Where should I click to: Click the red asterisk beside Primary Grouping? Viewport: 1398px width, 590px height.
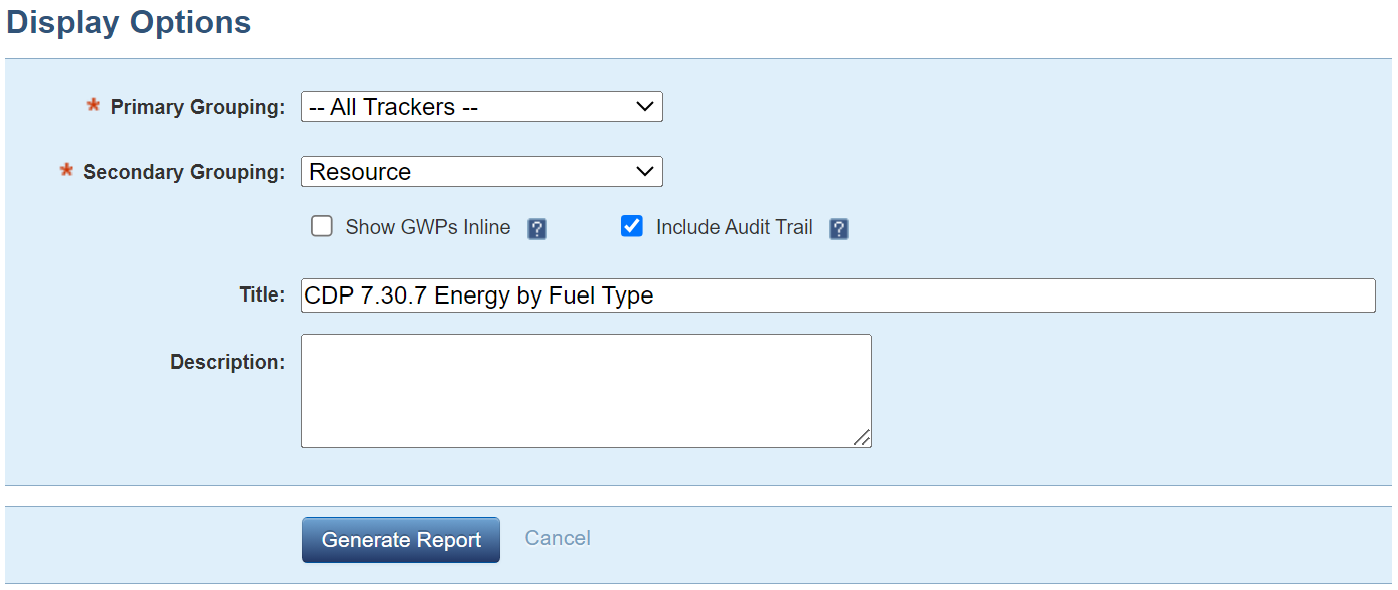pos(94,105)
